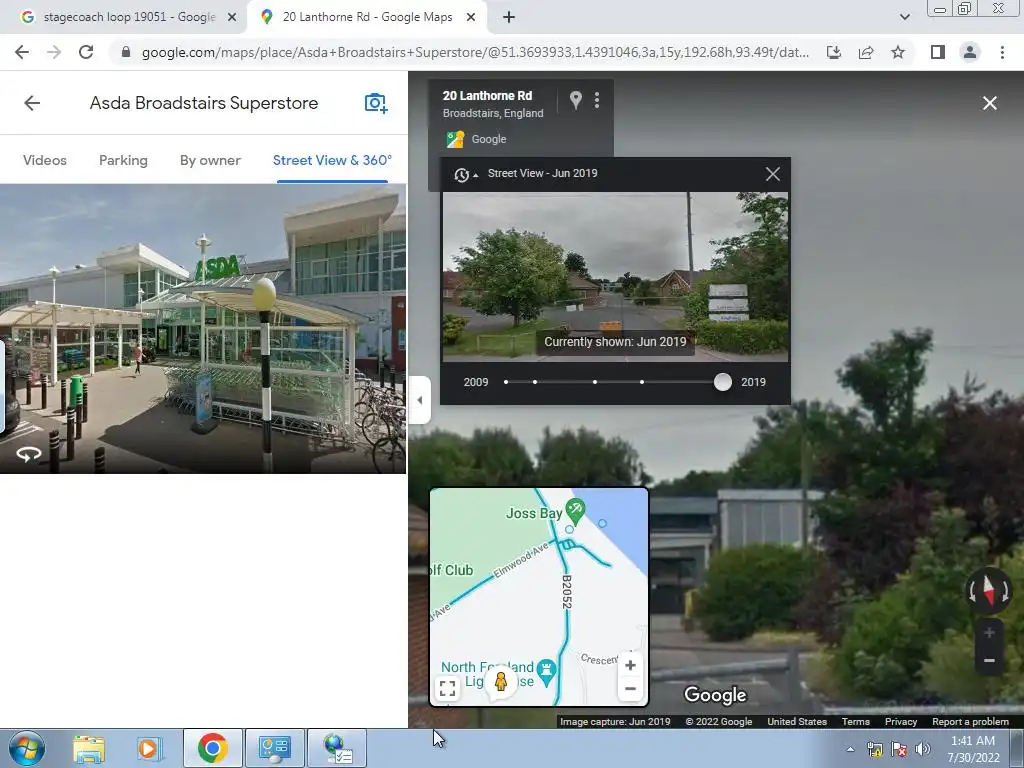
Task: Open the Chrome three-dot menu
Action: tap(1002, 52)
